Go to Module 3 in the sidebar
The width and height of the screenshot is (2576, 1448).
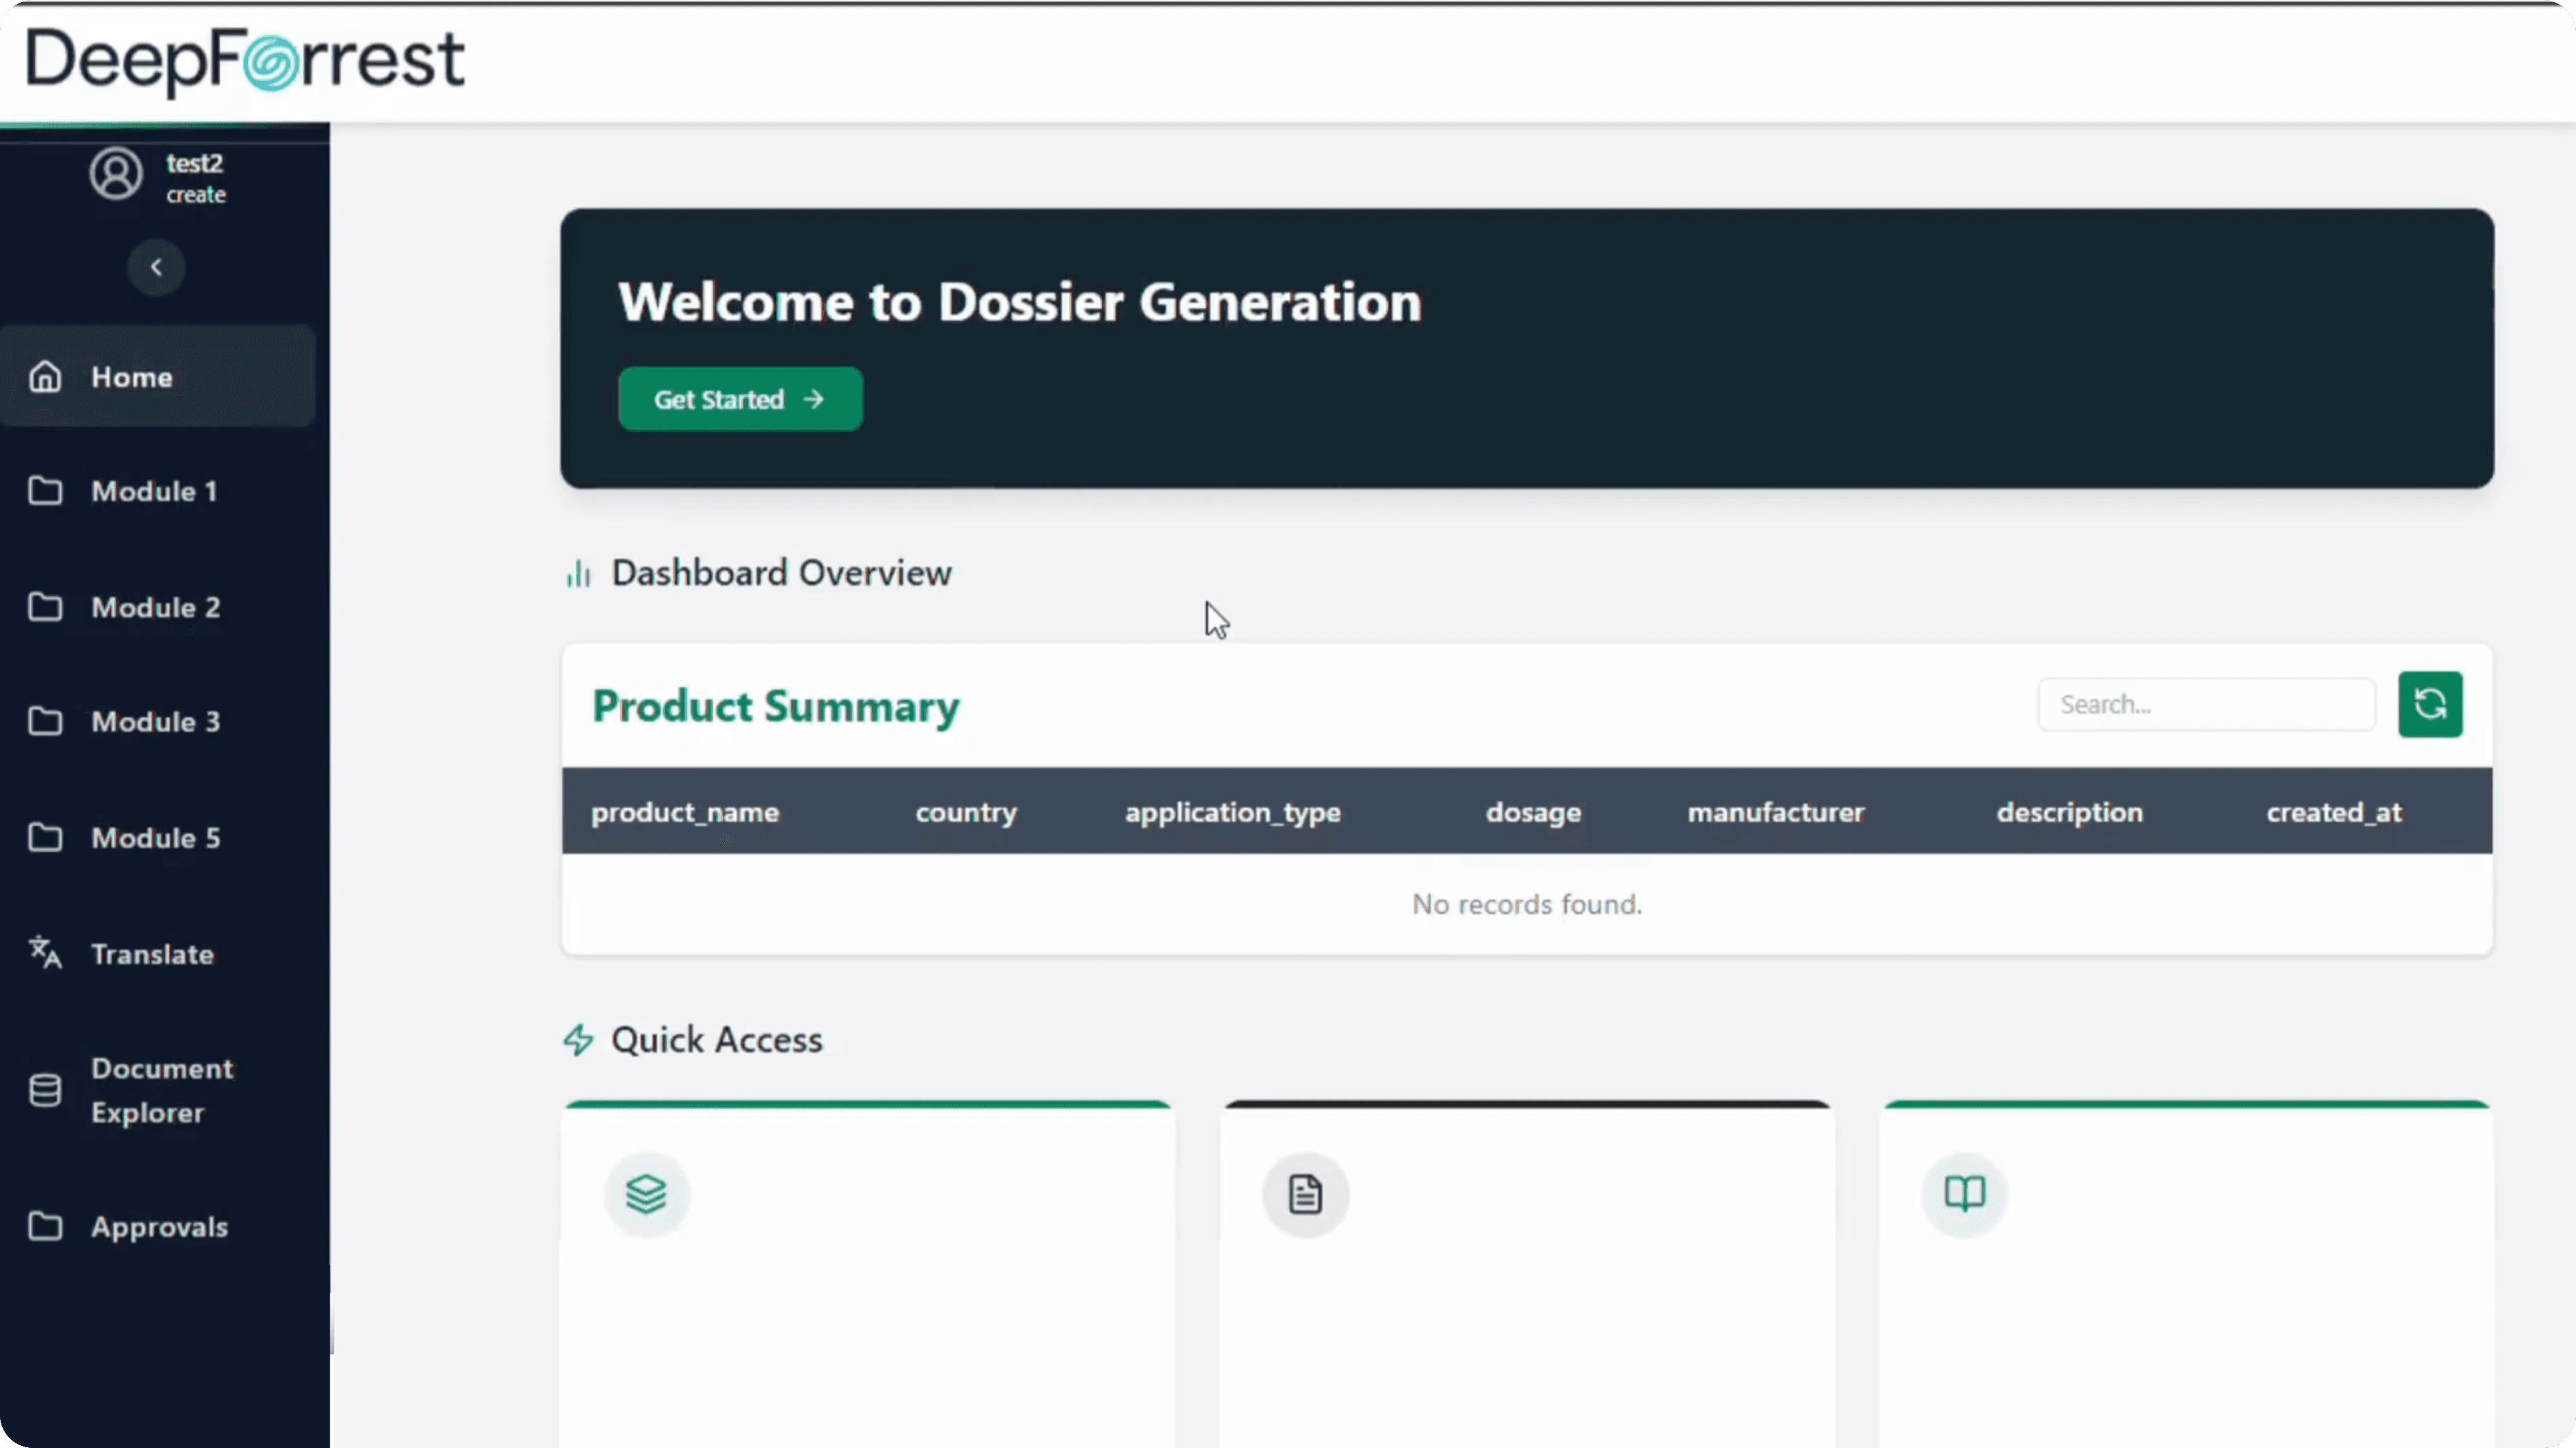click(x=155, y=722)
